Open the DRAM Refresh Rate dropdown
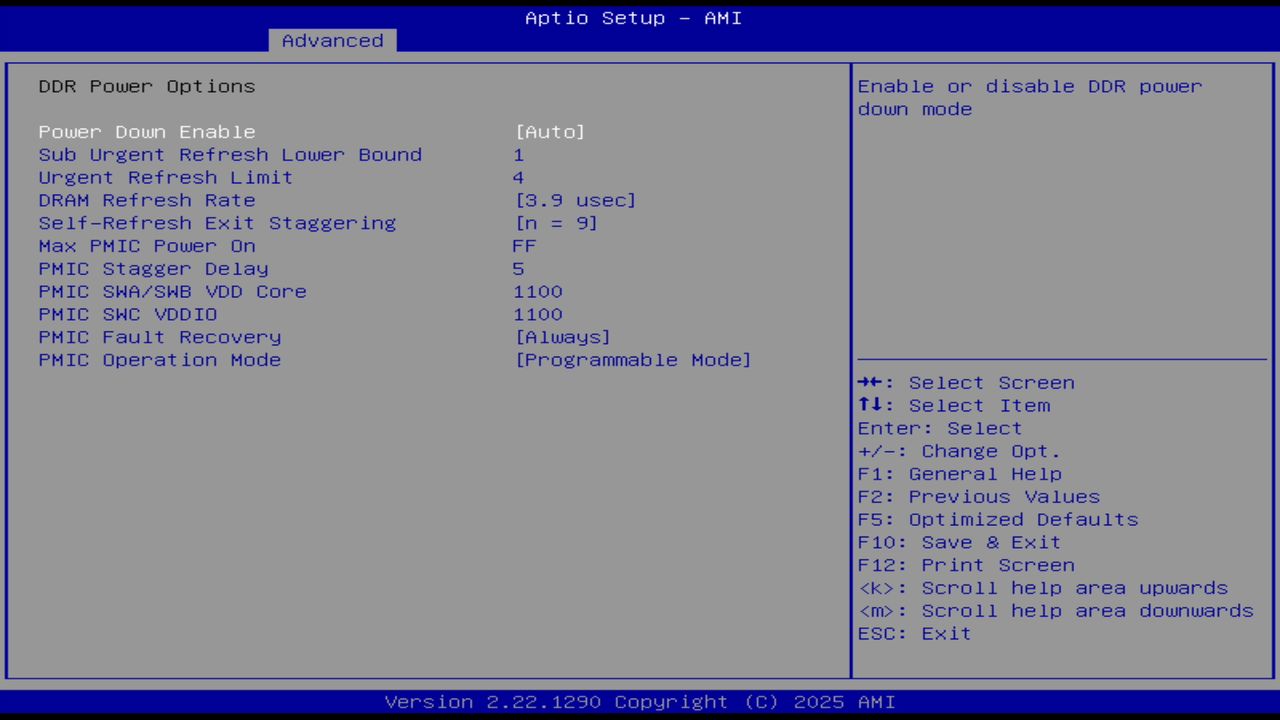The width and height of the screenshot is (1280, 720). coord(575,200)
